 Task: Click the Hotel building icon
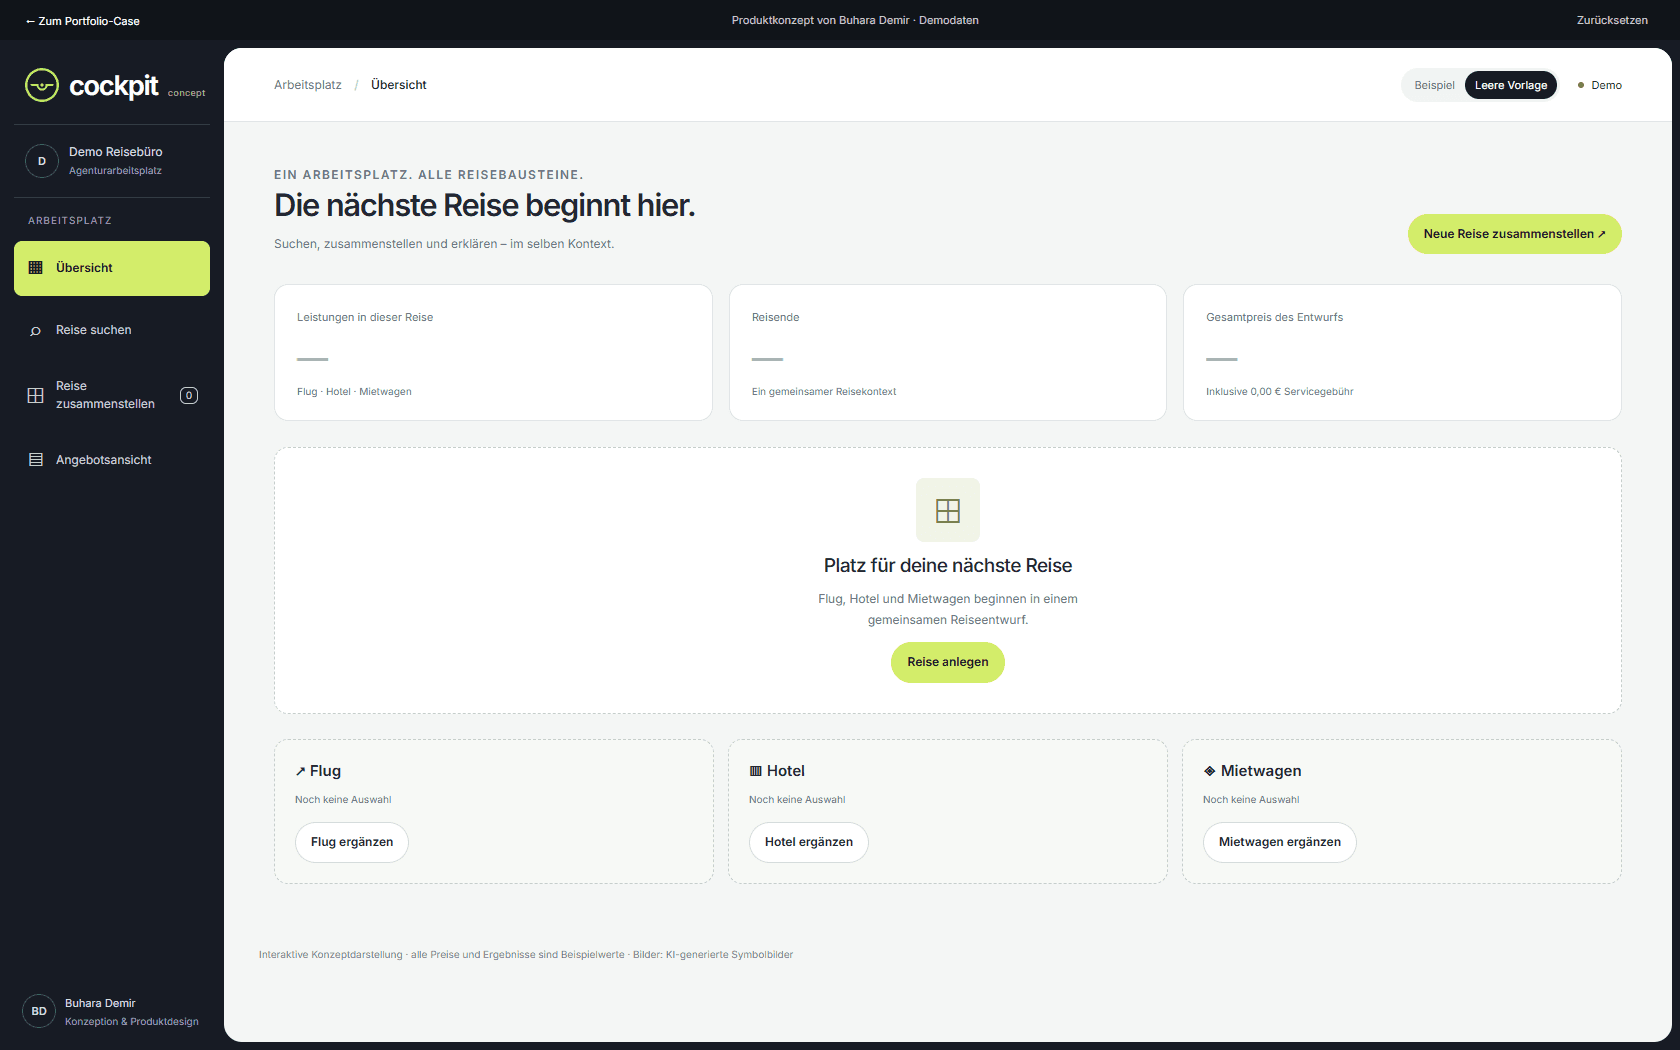tap(756, 771)
